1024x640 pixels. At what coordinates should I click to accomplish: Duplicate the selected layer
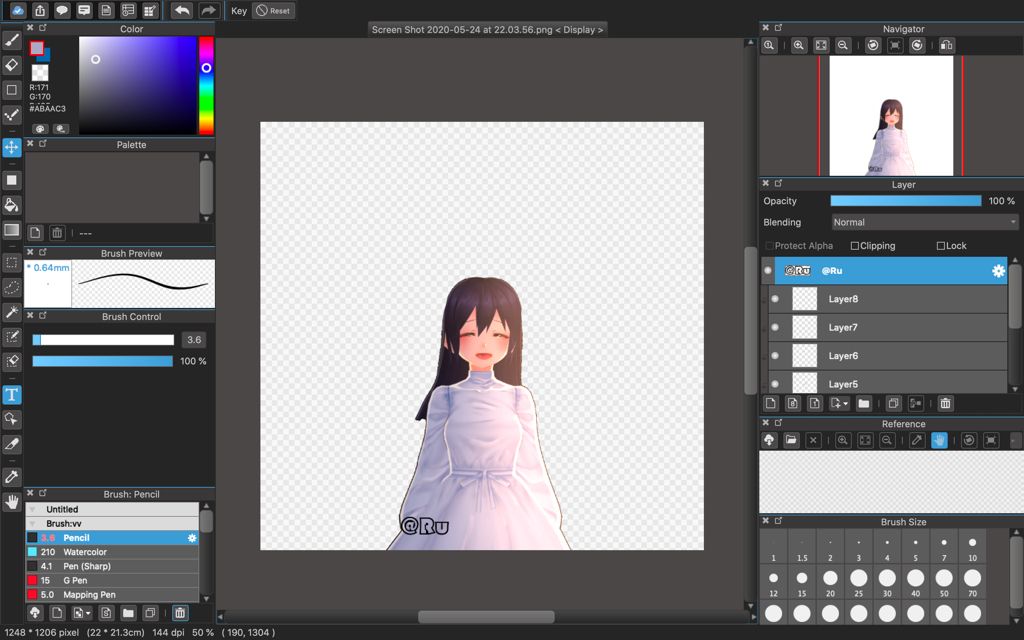(x=893, y=404)
